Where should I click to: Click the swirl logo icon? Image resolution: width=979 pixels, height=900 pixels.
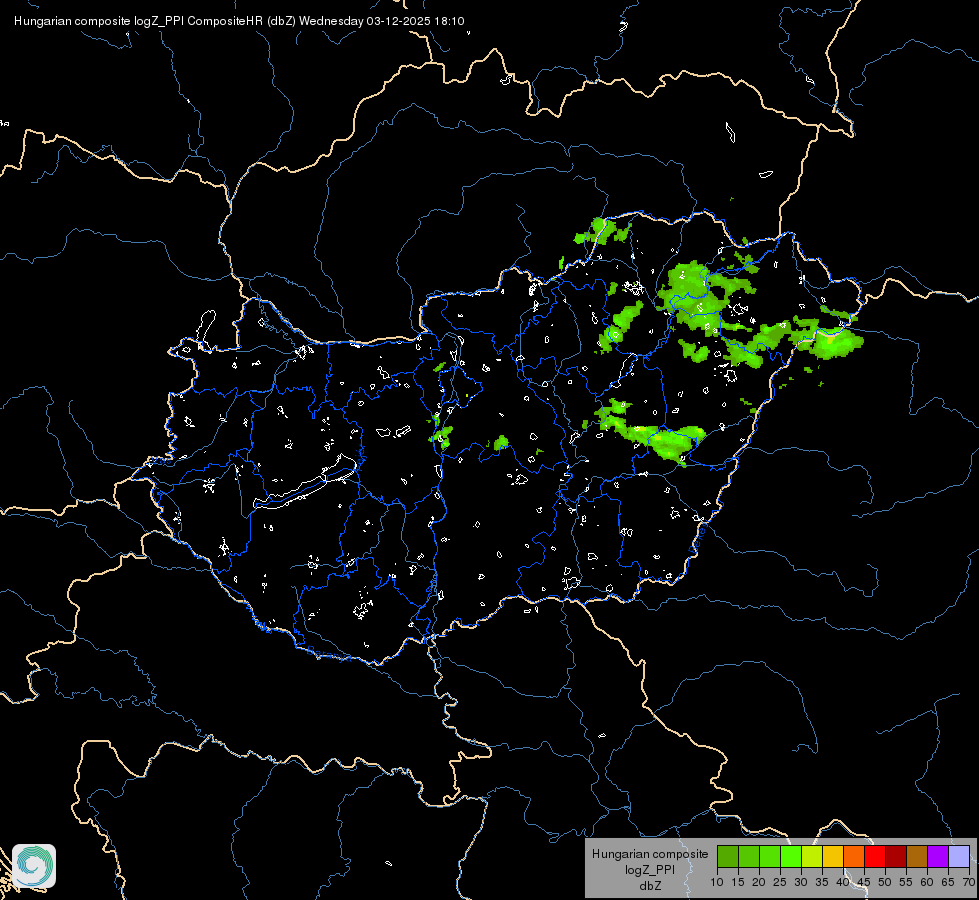click(x=34, y=866)
